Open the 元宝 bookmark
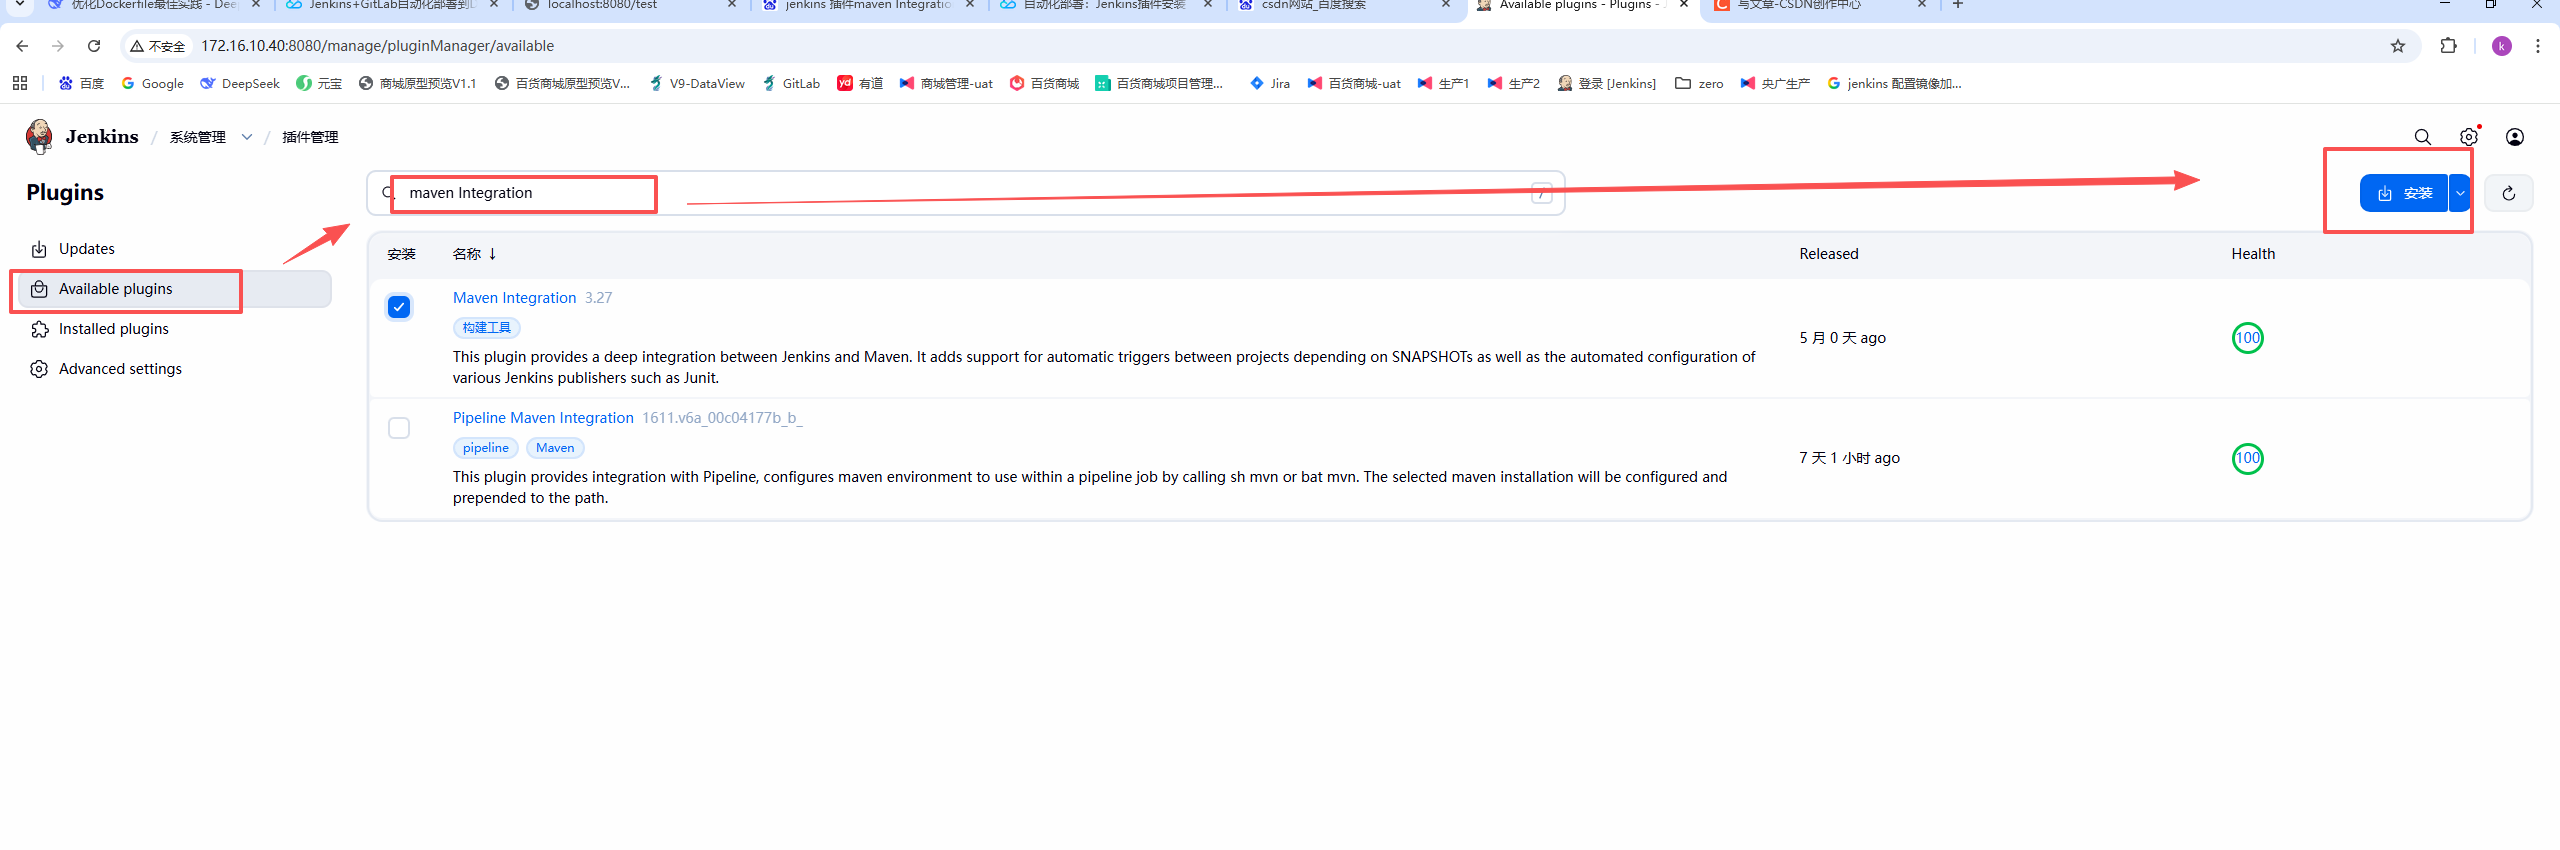Screen dimensions: 2560x850 pyautogui.click(x=319, y=84)
